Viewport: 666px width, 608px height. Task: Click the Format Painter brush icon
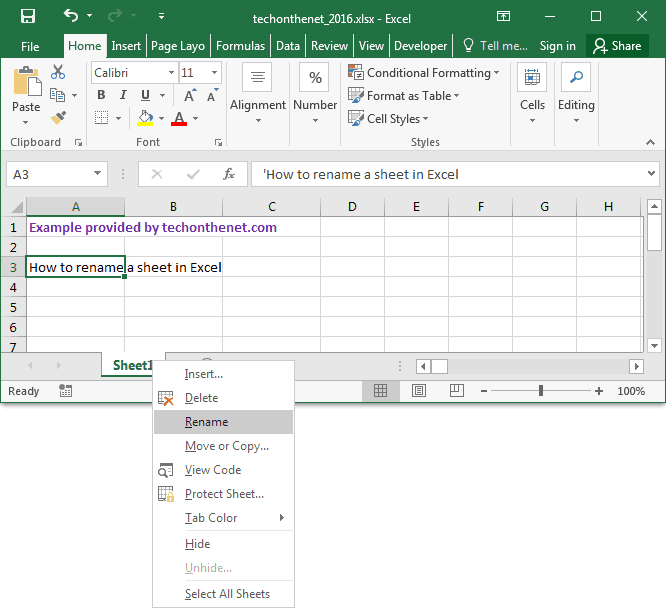(x=58, y=118)
